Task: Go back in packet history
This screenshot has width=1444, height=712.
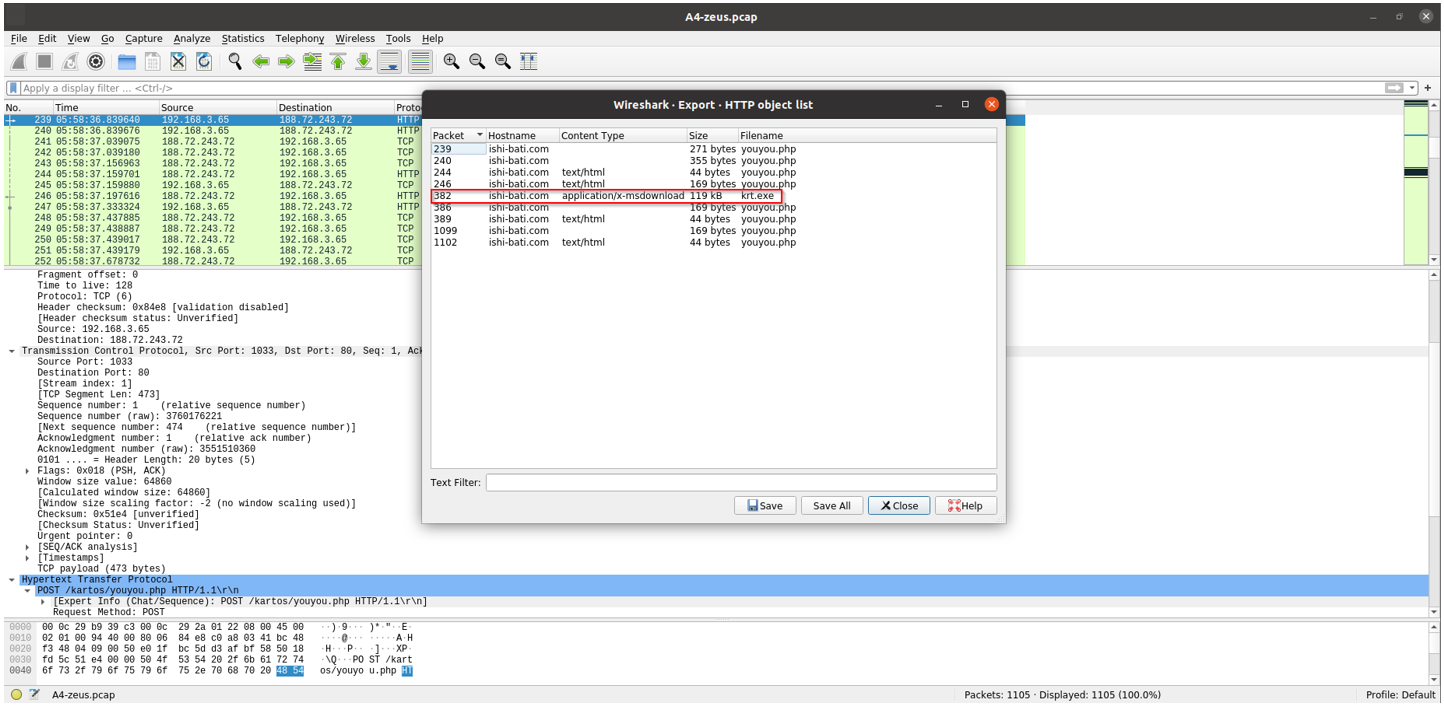Action: click(261, 62)
